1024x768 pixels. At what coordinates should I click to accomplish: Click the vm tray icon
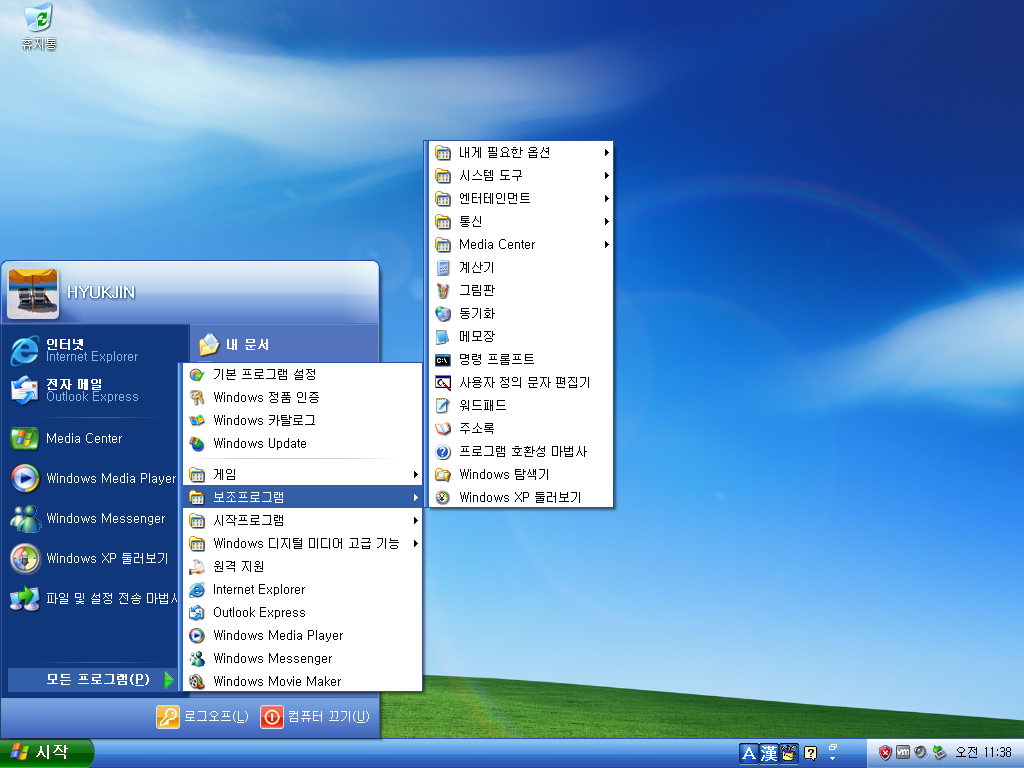pyautogui.click(x=903, y=752)
